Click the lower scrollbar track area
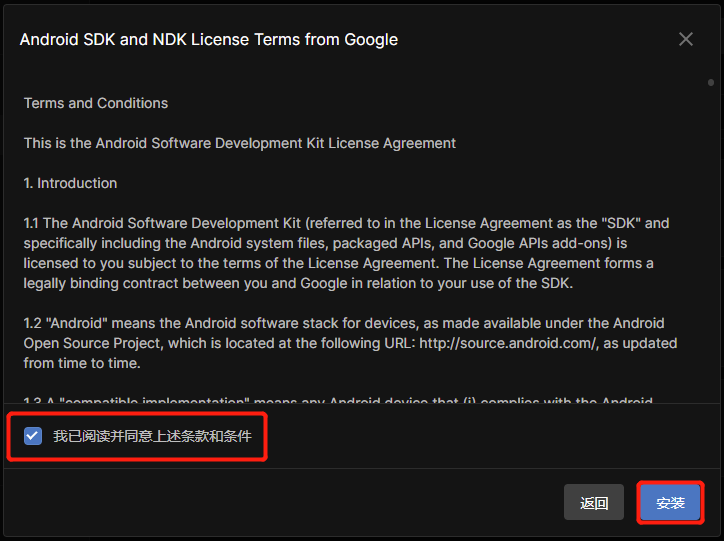 pos(709,300)
